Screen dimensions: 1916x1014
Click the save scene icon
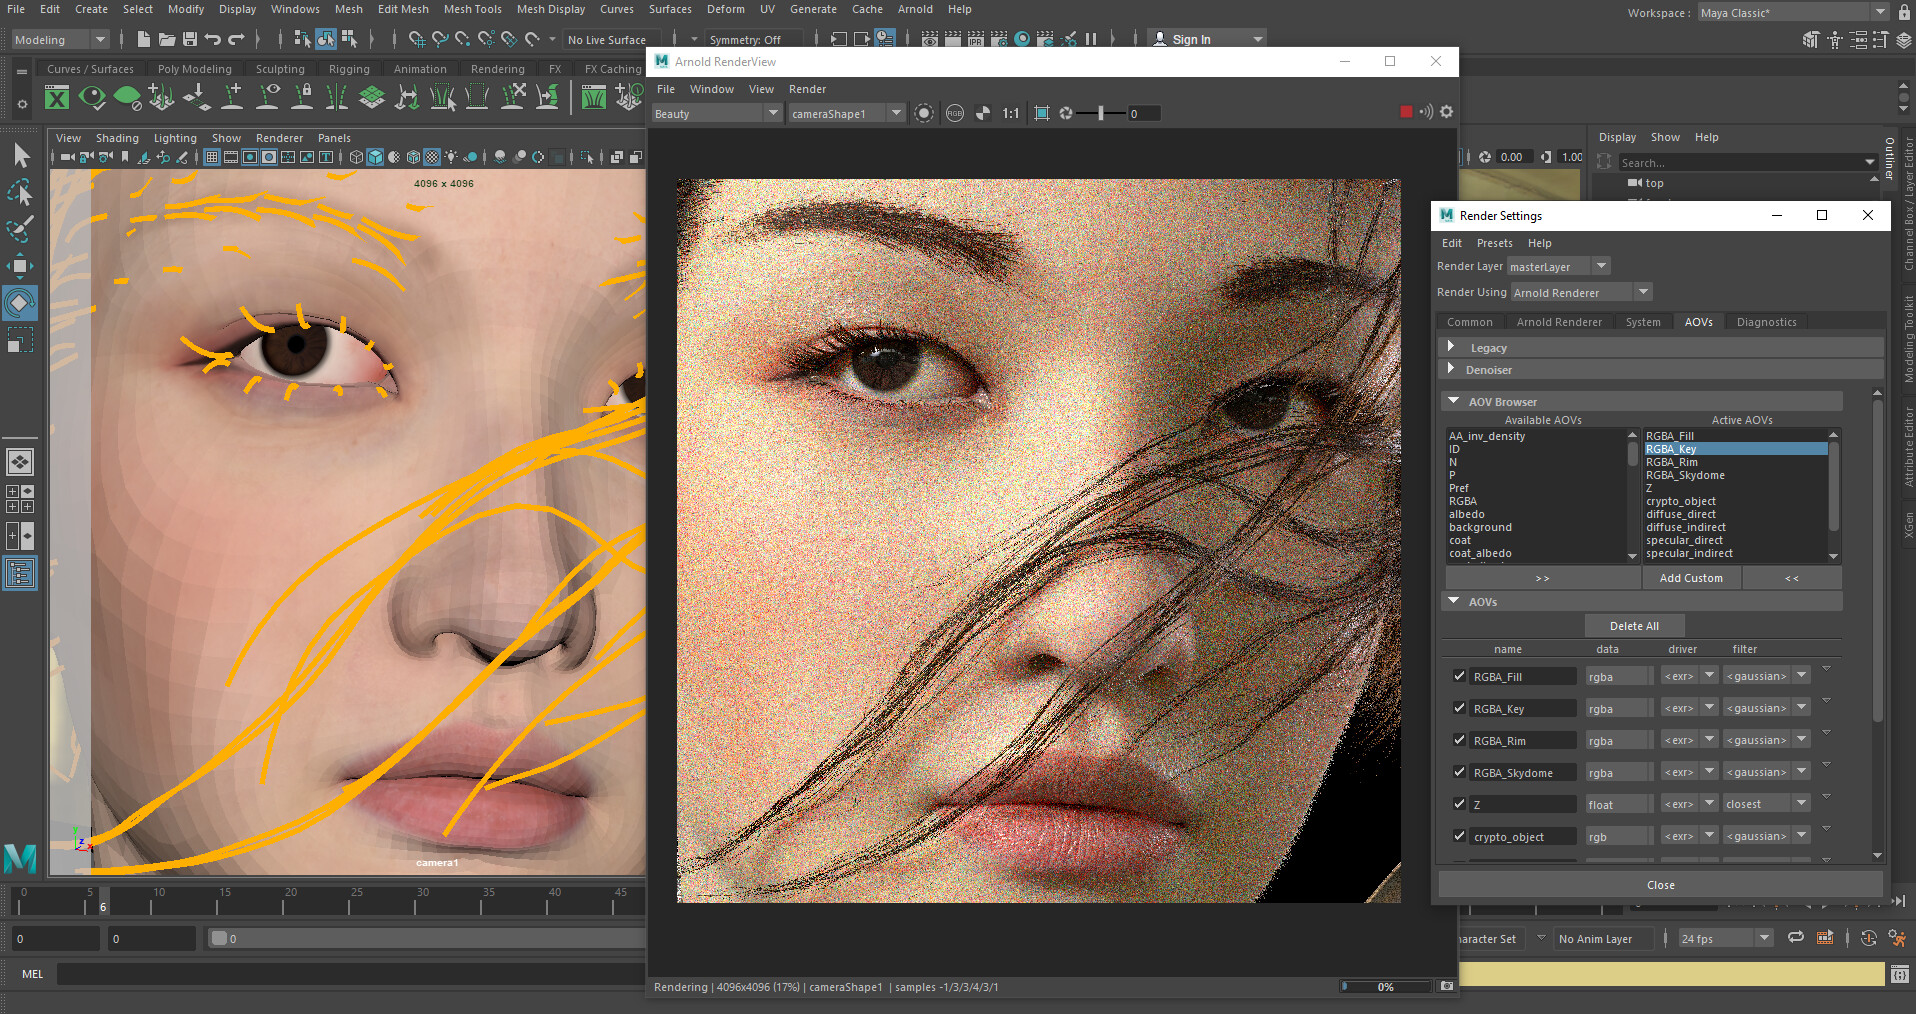(189, 39)
